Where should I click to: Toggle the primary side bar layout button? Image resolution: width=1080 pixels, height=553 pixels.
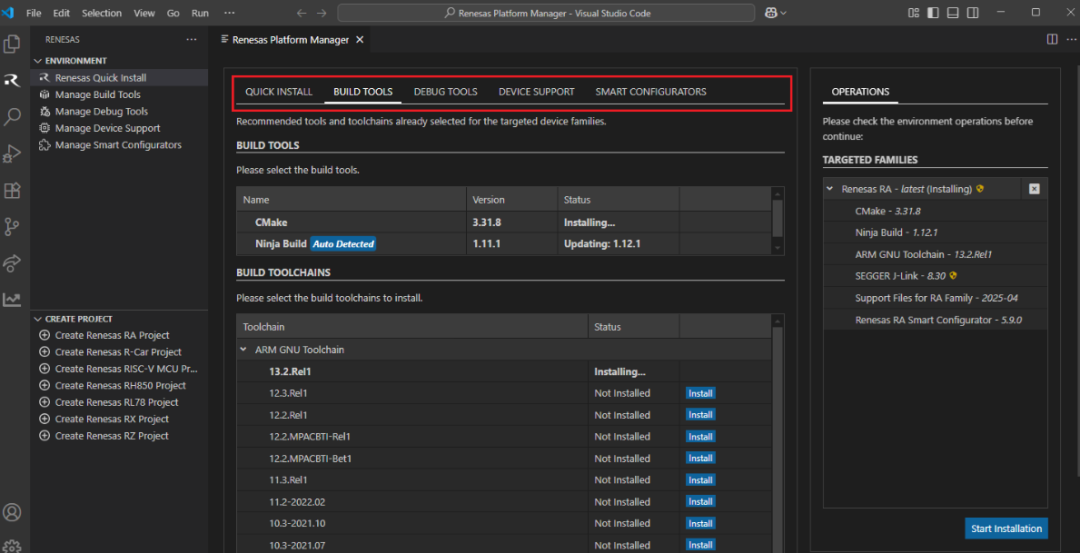coord(931,13)
